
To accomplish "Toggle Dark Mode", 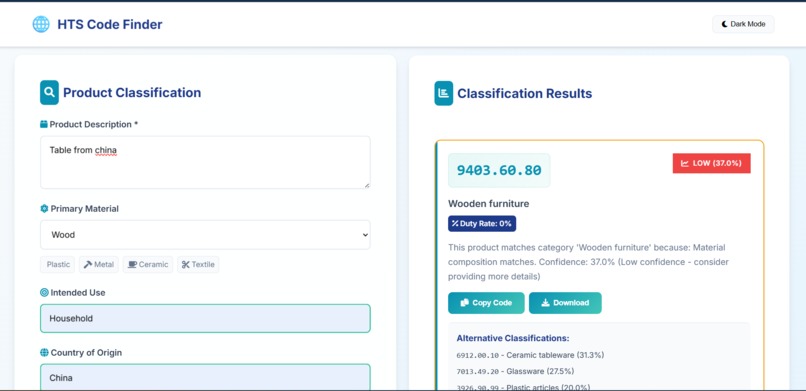I will coord(743,24).
